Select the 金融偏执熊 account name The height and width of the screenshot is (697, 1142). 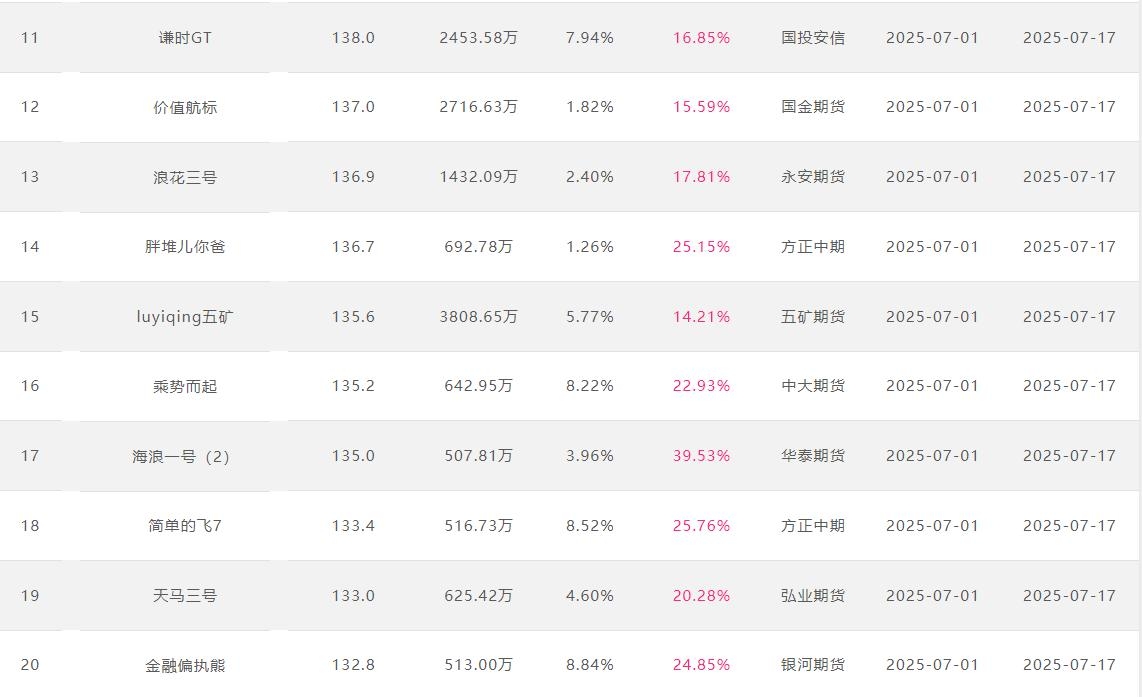(185, 665)
